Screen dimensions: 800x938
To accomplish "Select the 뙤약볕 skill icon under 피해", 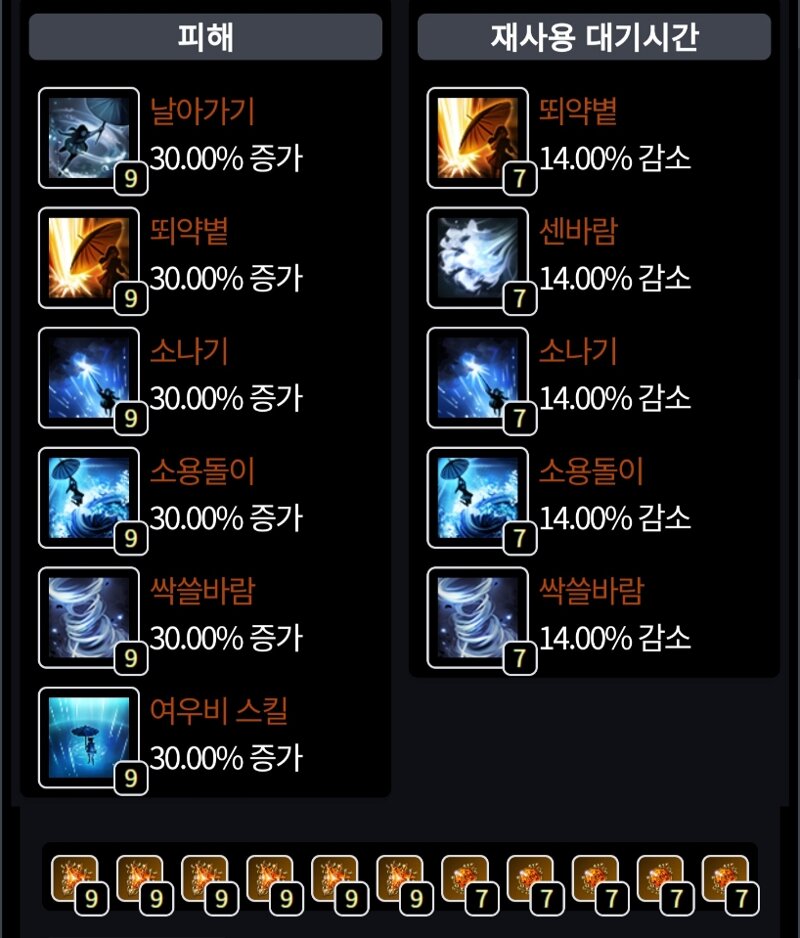I will coord(89,258).
